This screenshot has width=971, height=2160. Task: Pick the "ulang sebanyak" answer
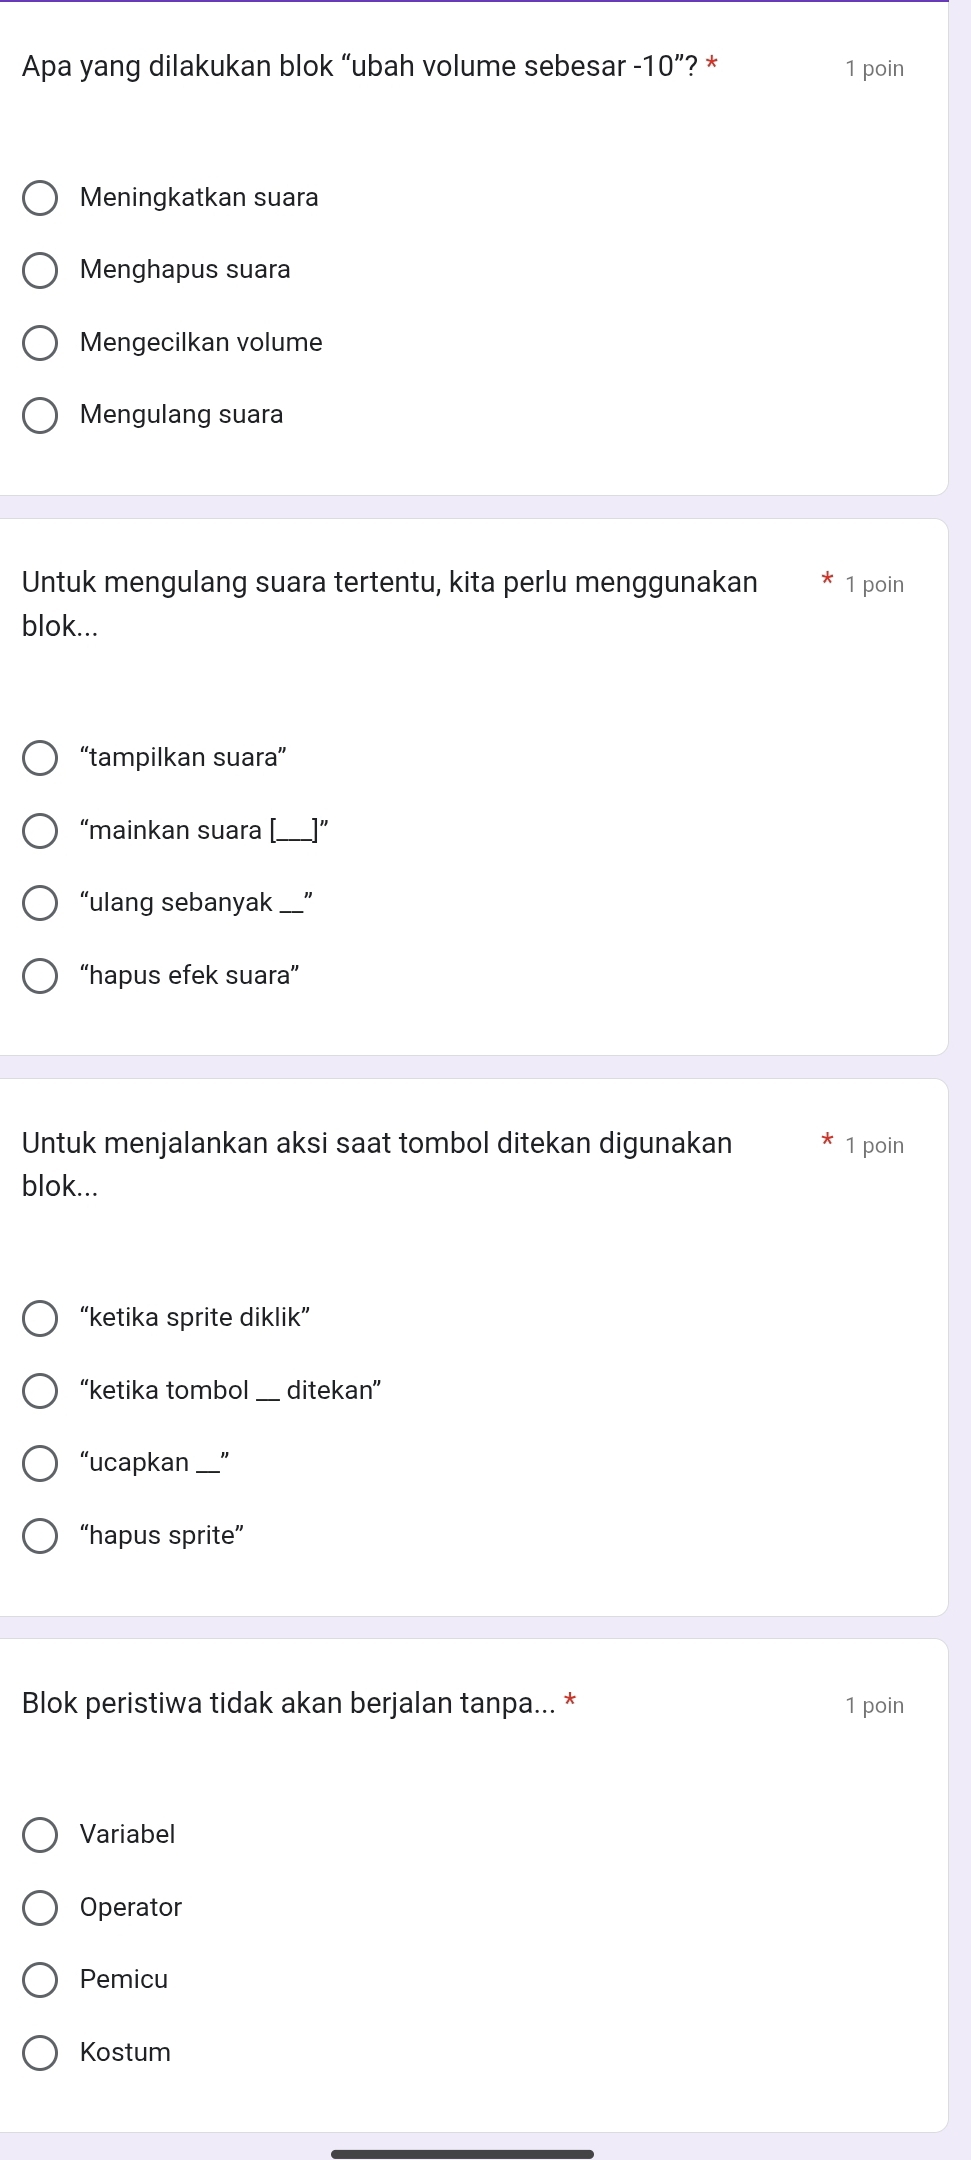[x=40, y=903]
